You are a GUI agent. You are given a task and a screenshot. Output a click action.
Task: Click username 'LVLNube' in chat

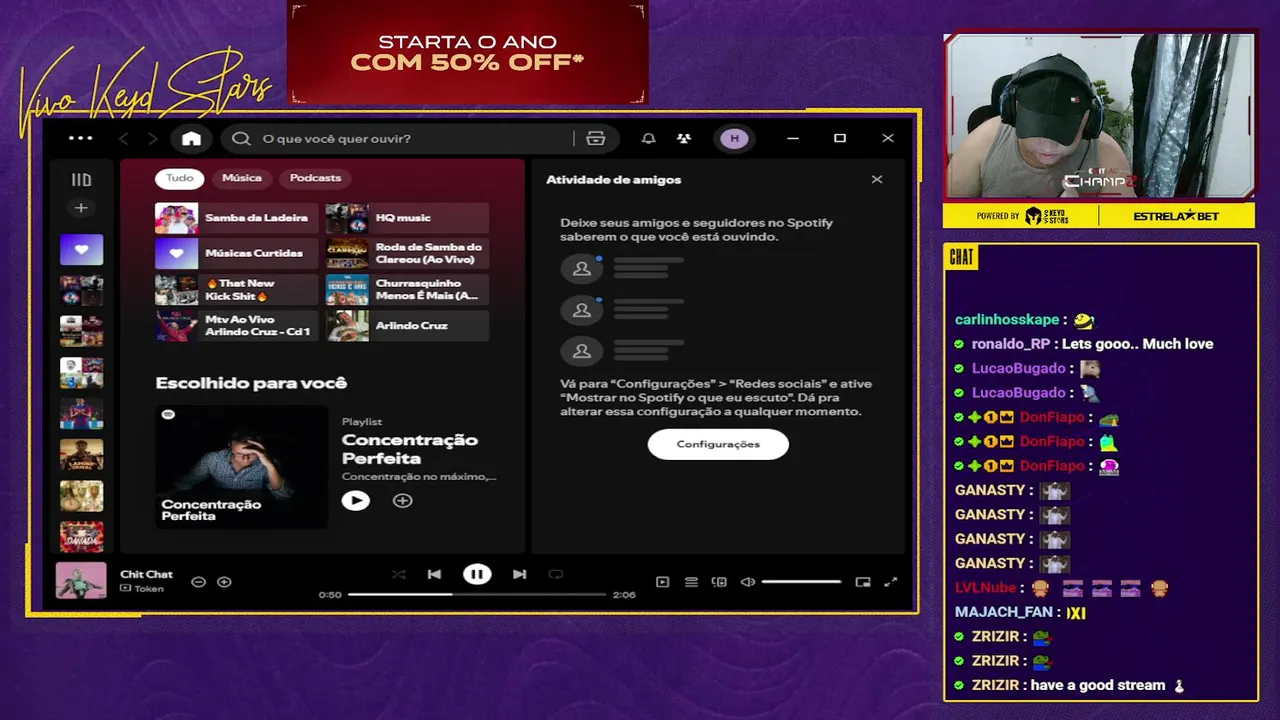coord(985,588)
